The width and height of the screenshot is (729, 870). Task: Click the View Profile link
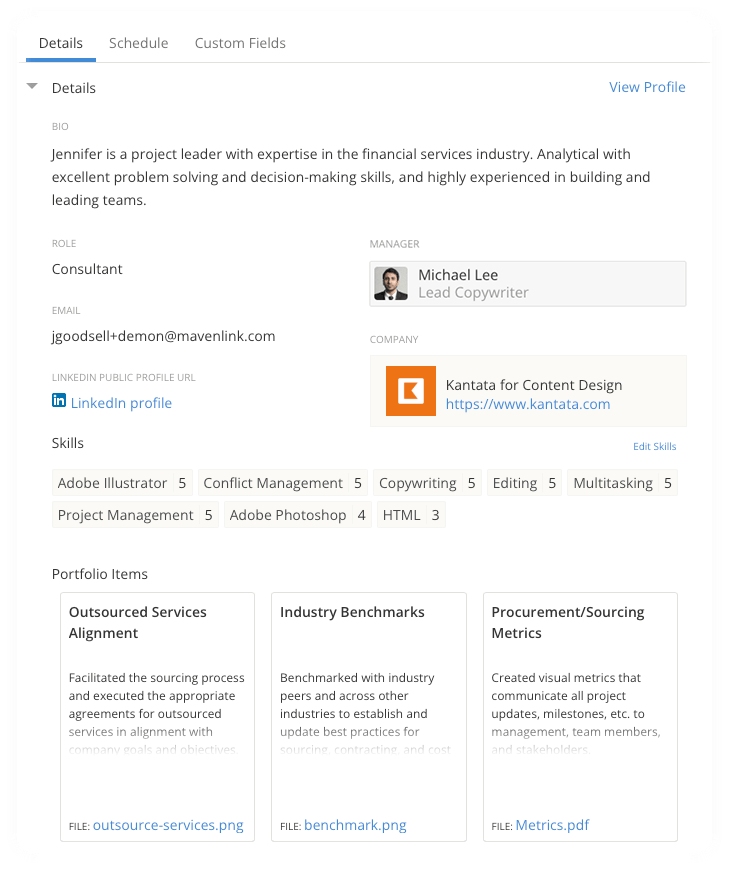click(647, 87)
